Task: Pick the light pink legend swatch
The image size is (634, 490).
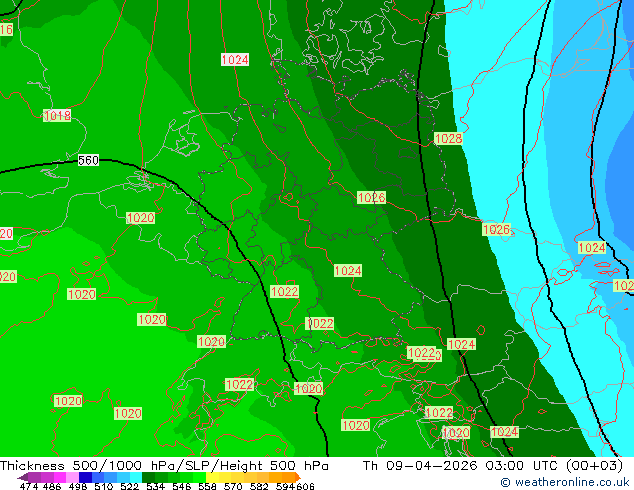Action: click(72, 477)
